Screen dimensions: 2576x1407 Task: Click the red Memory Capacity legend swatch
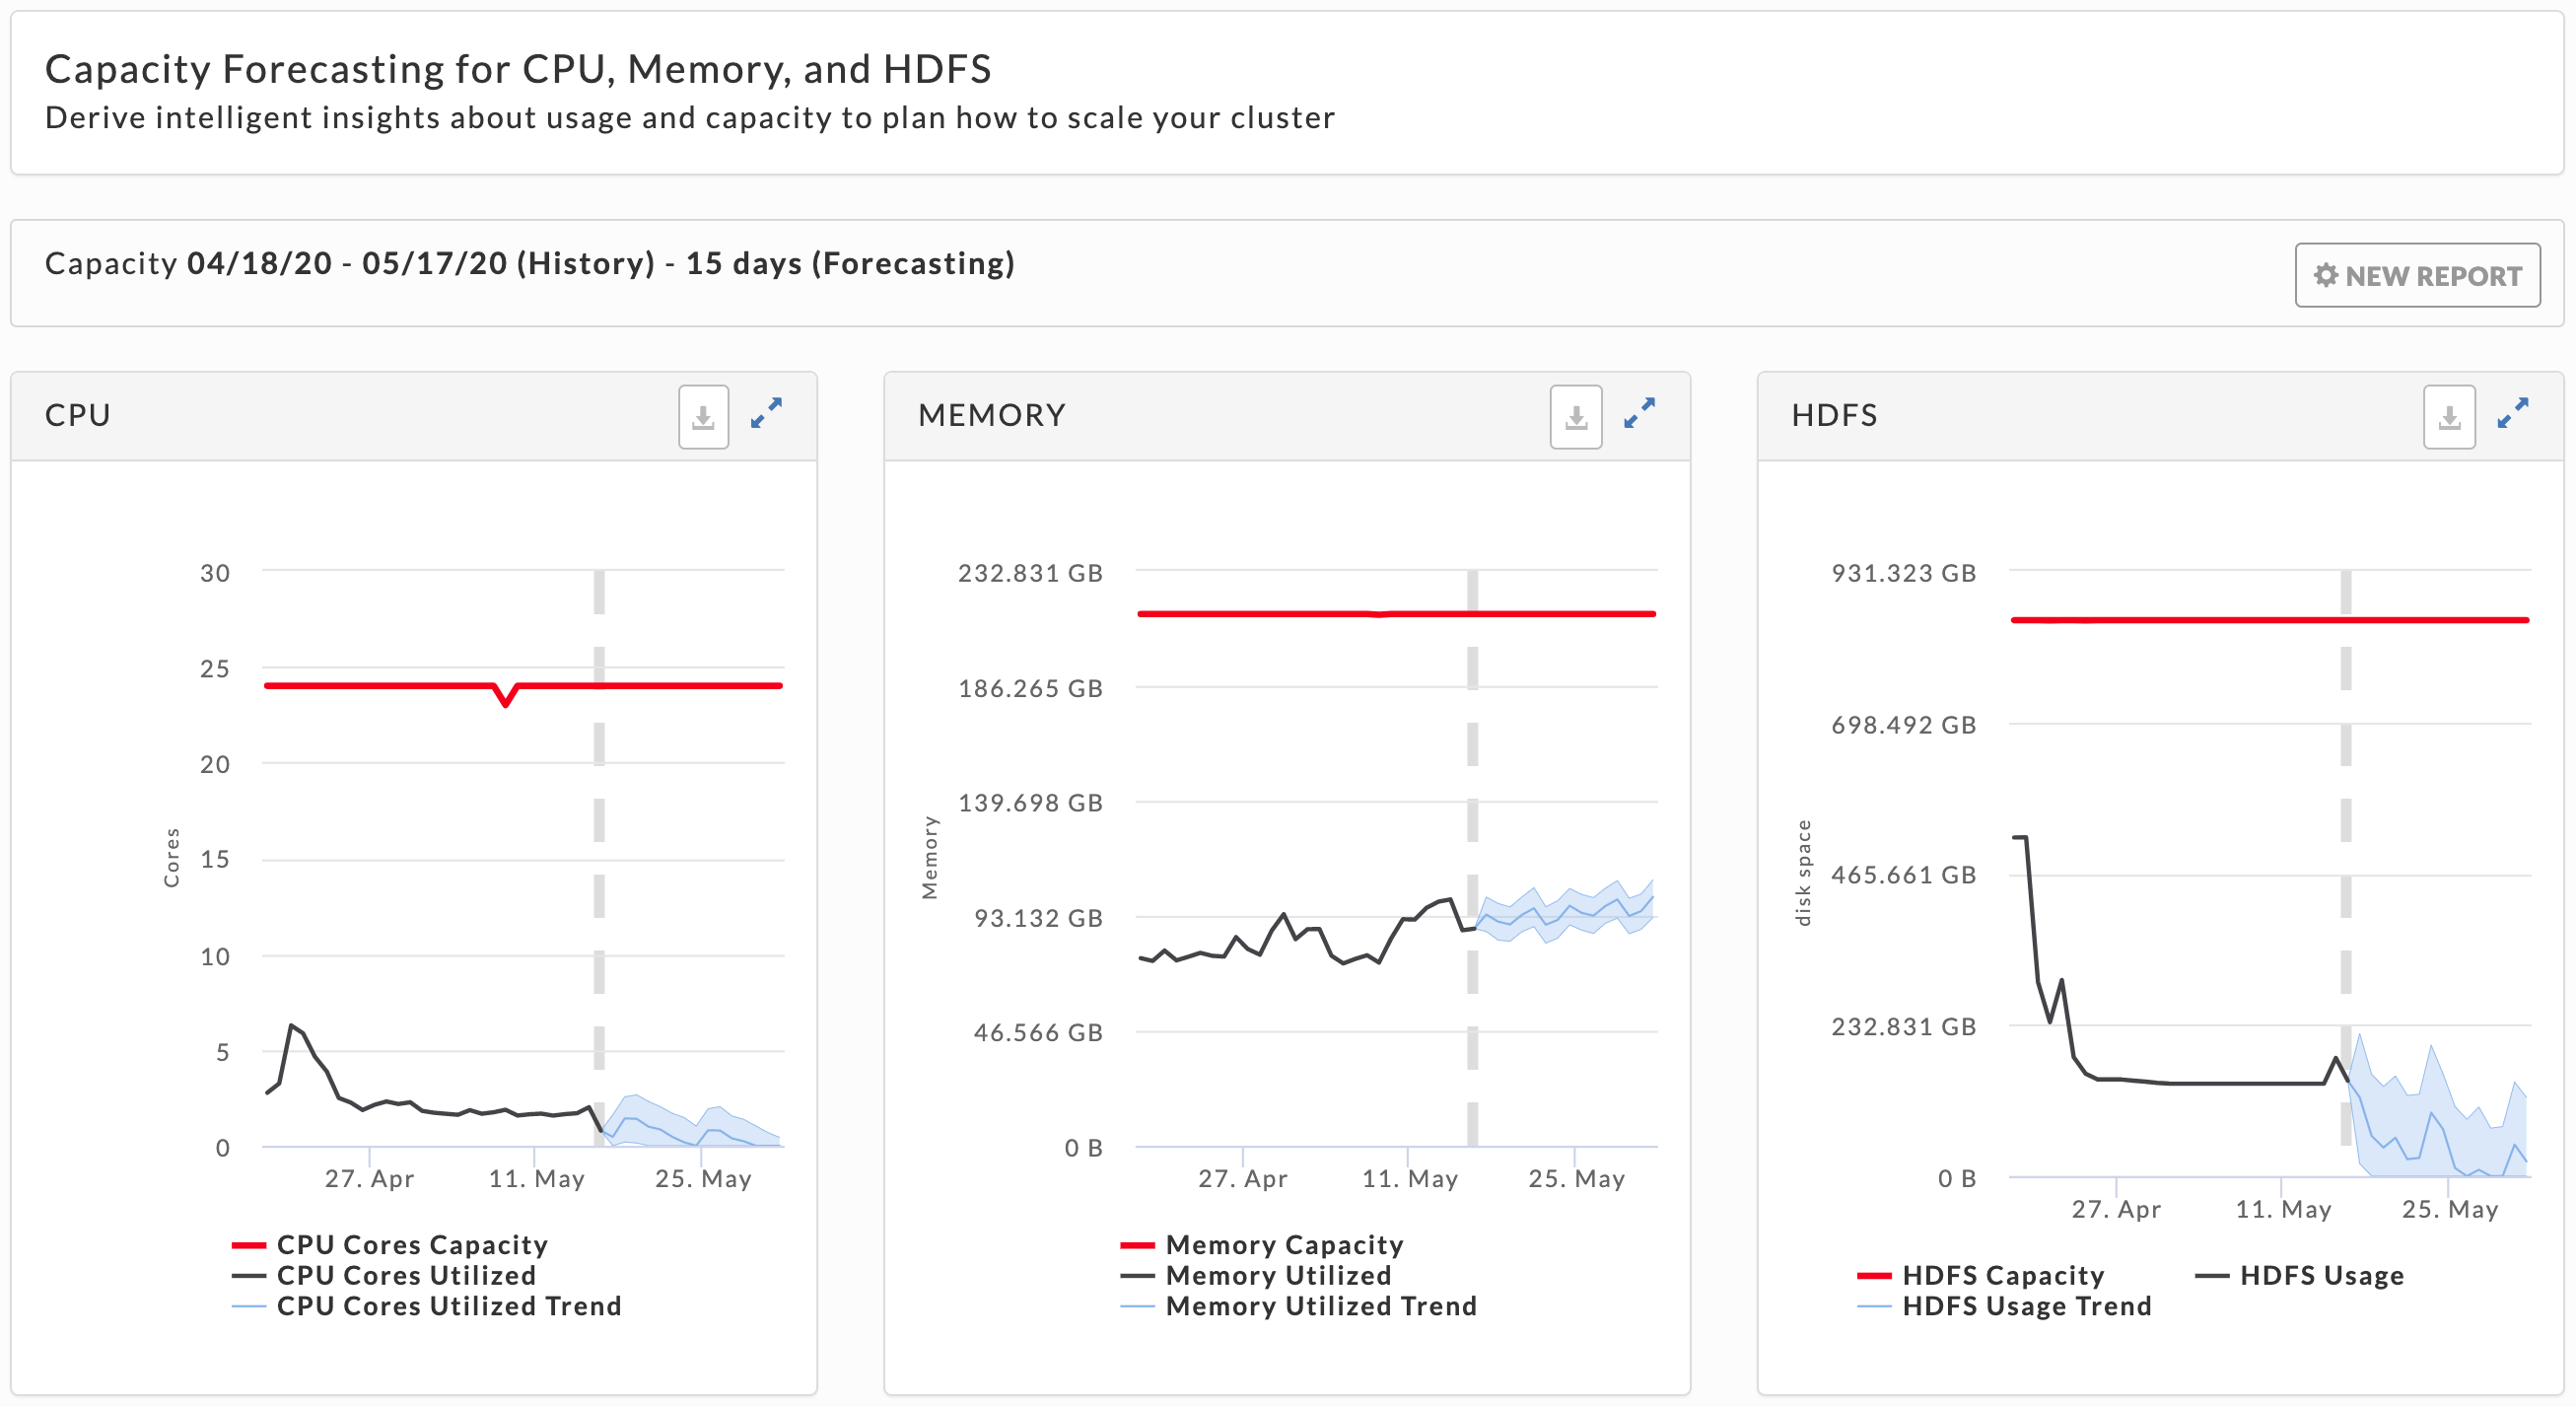(x=1137, y=1245)
